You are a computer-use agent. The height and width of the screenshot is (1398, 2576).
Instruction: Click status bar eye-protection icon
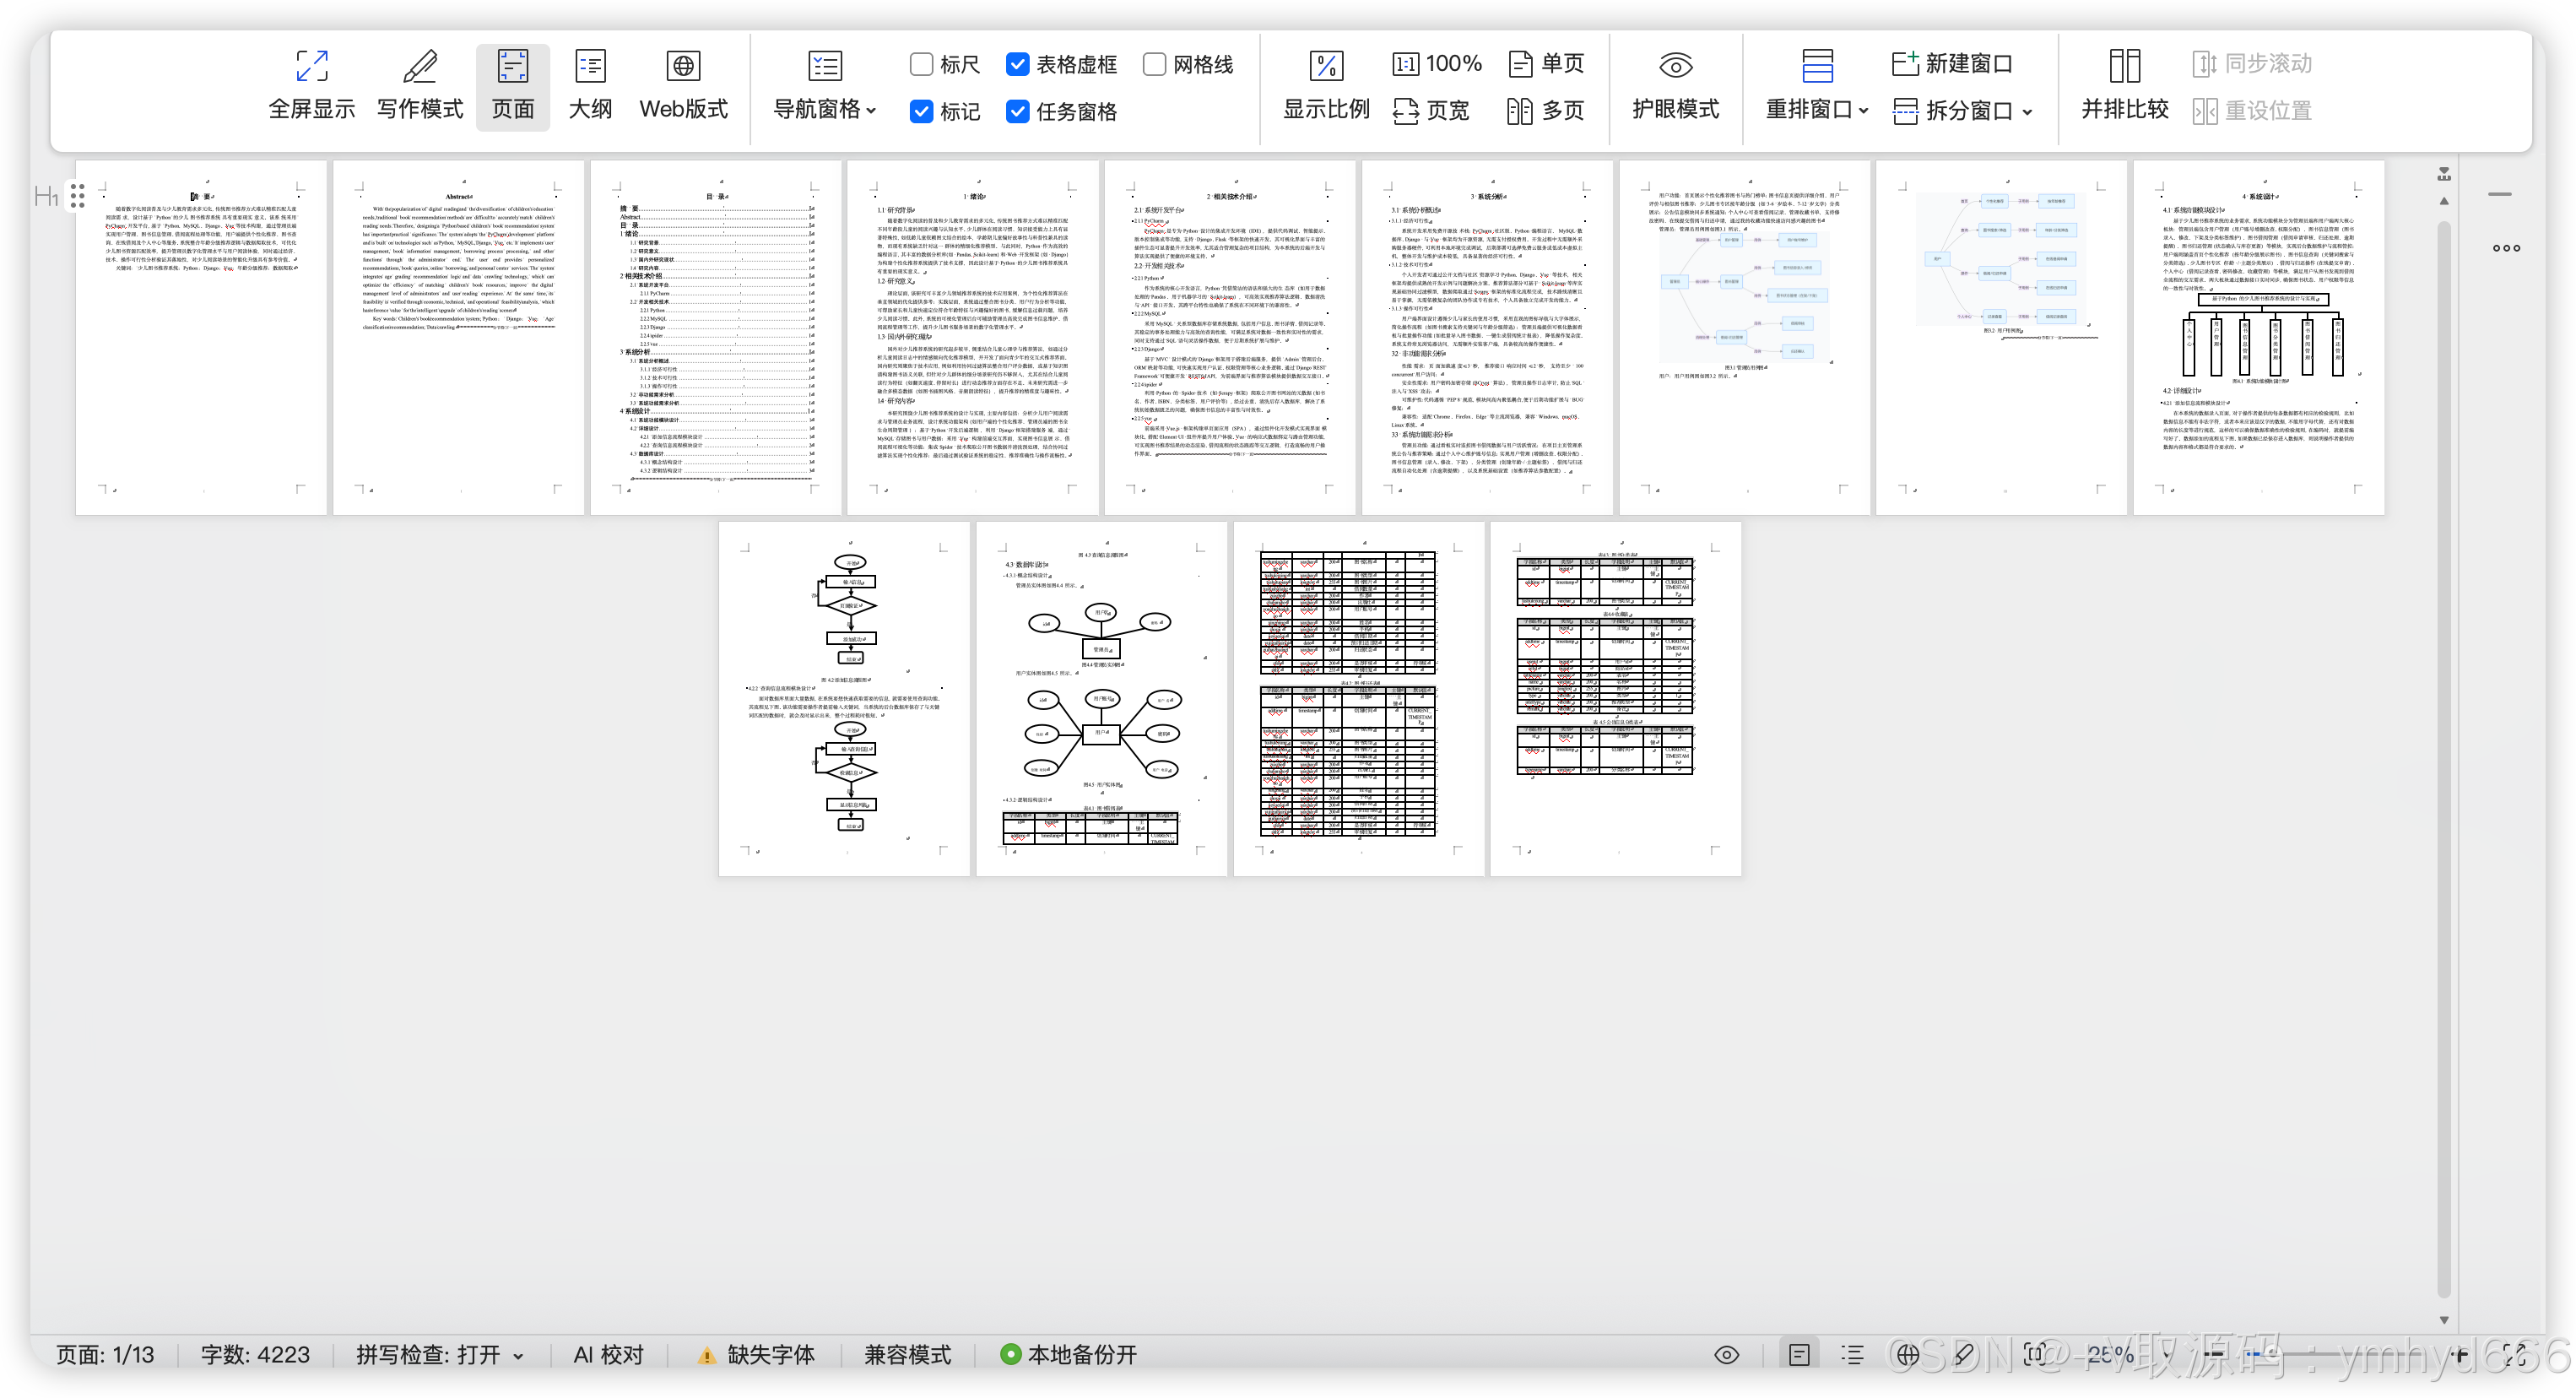point(1726,1355)
